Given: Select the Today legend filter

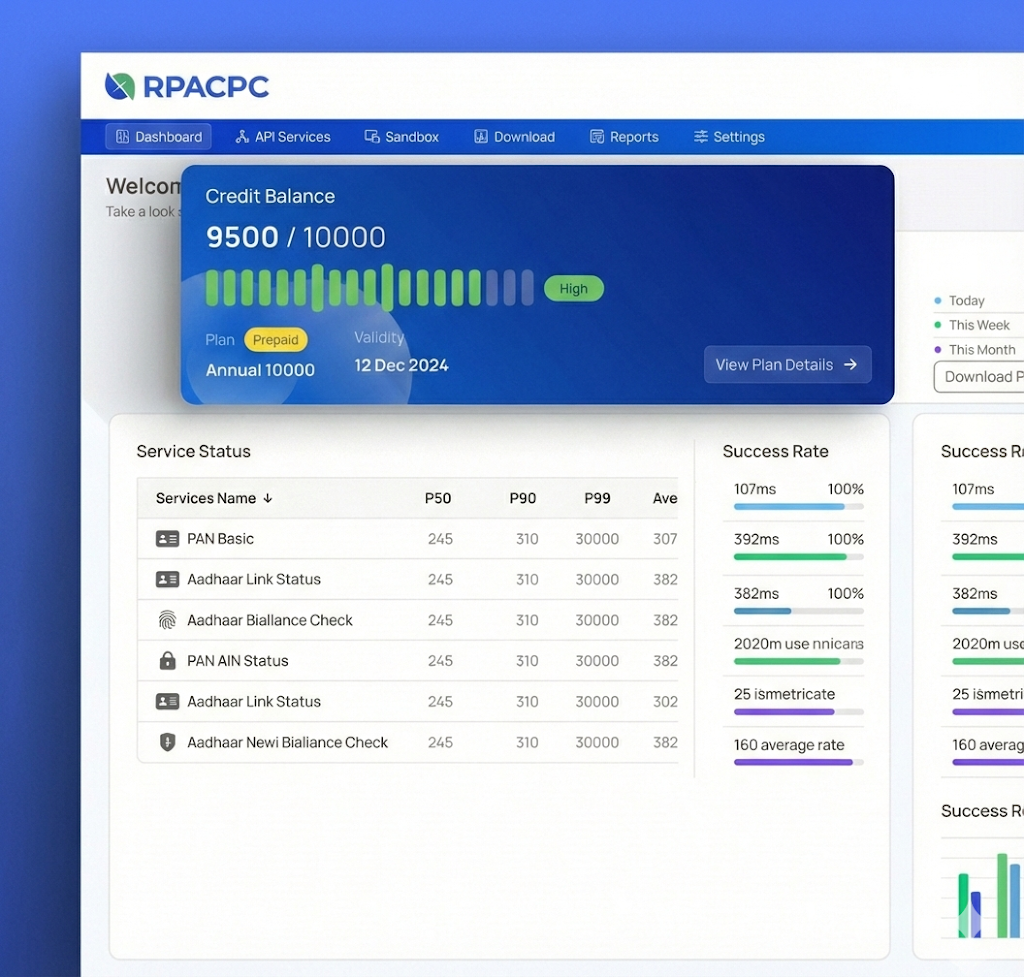Looking at the screenshot, I should tap(966, 301).
